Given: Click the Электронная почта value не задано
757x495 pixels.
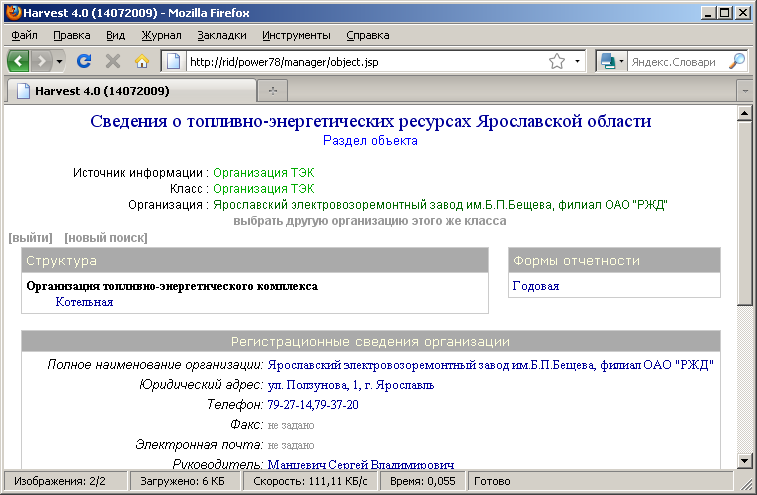Looking at the screenshot, I should coord(291,445).
